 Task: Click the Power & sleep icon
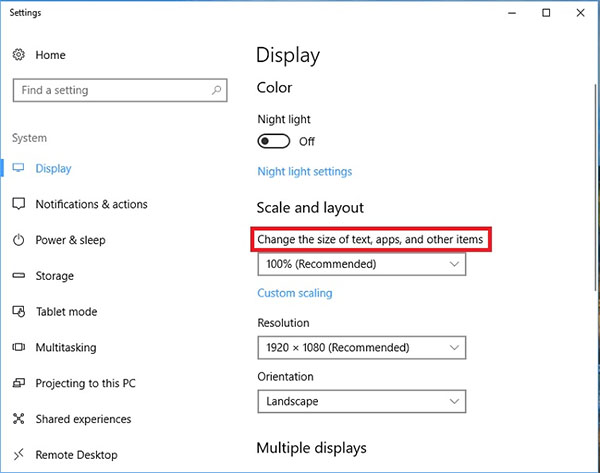pyautogui.click(x=18, y=240)
